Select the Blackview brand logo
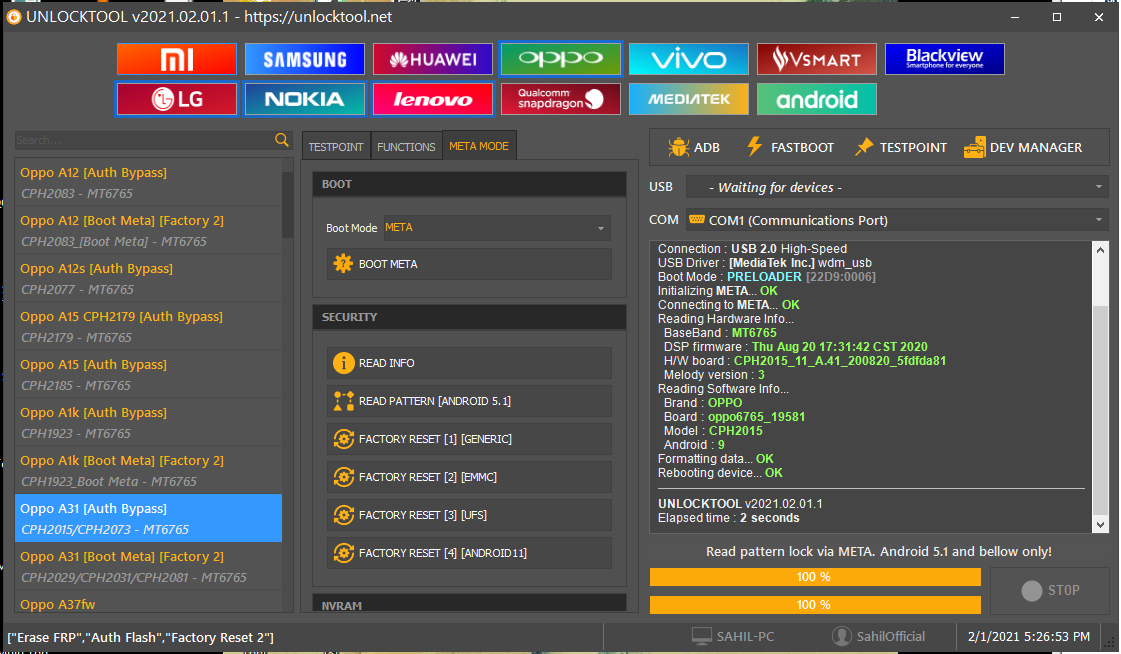The height and width of the screenshot is (654, 1121). pos(944,59)
